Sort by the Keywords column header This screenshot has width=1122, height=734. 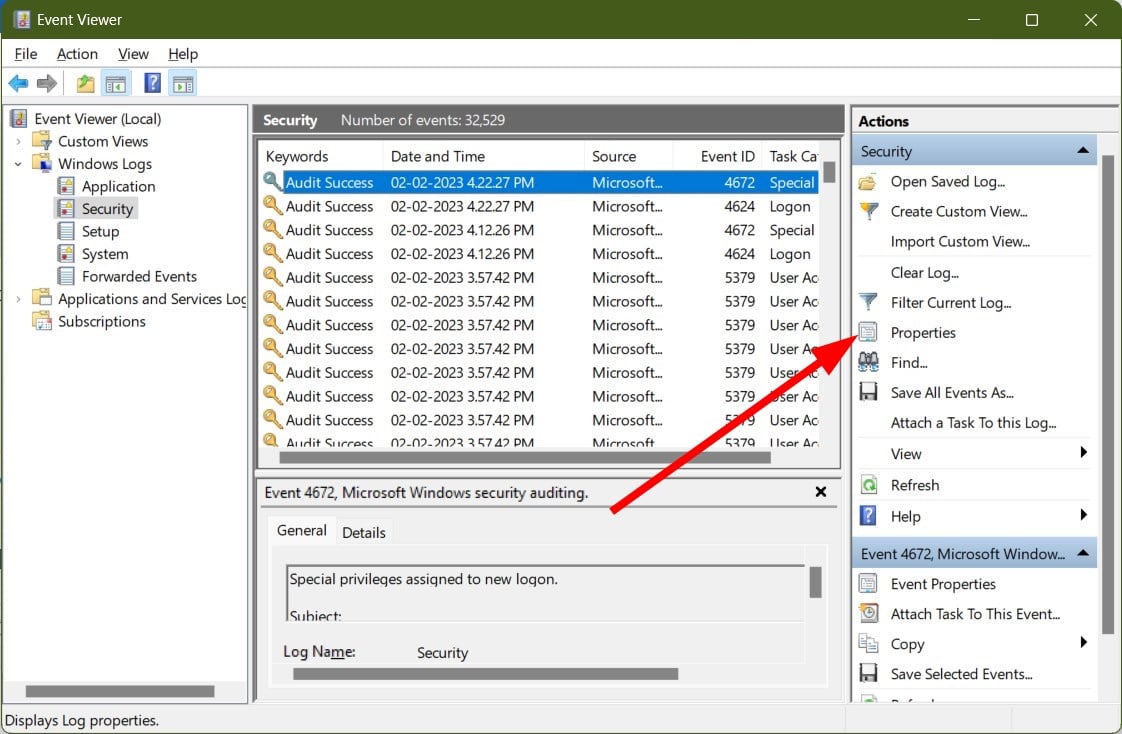coord(321,156)
